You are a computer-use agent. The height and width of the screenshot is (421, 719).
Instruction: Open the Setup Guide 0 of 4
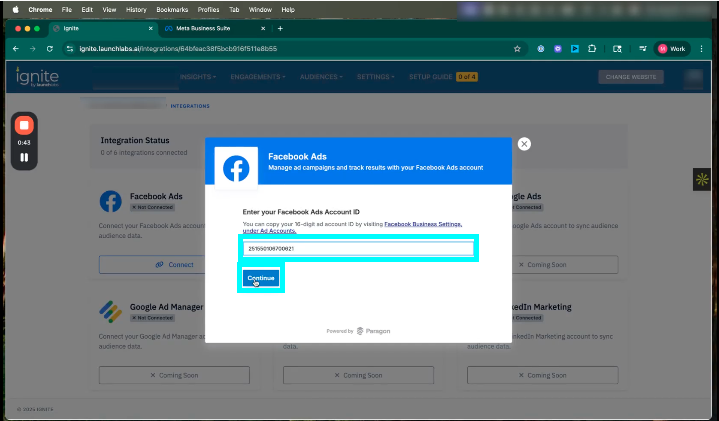click(443, 77)
